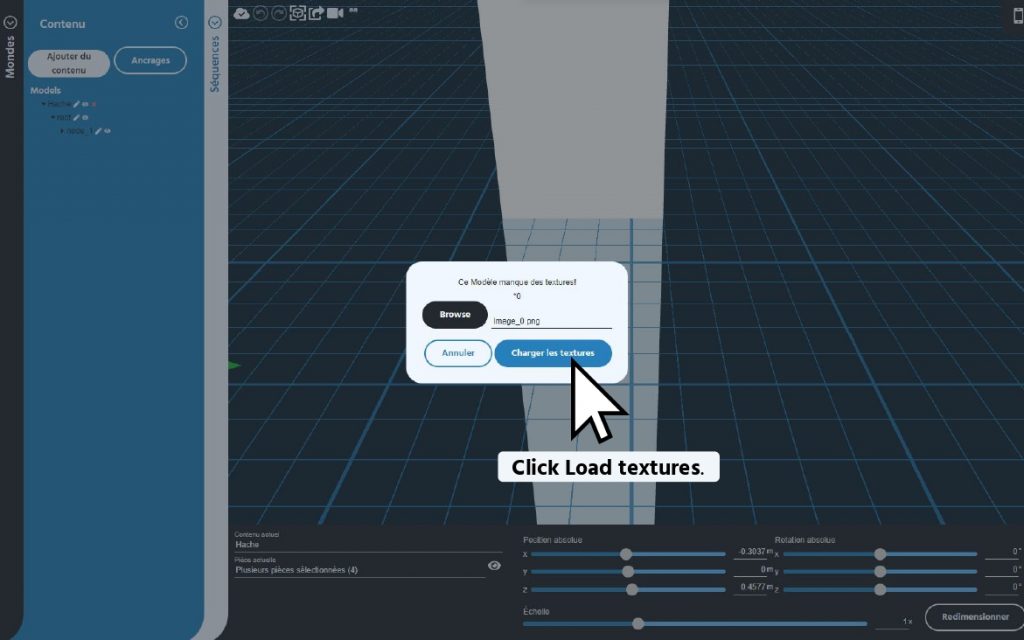Click Annuler in the textures dialog

[458, 353]
